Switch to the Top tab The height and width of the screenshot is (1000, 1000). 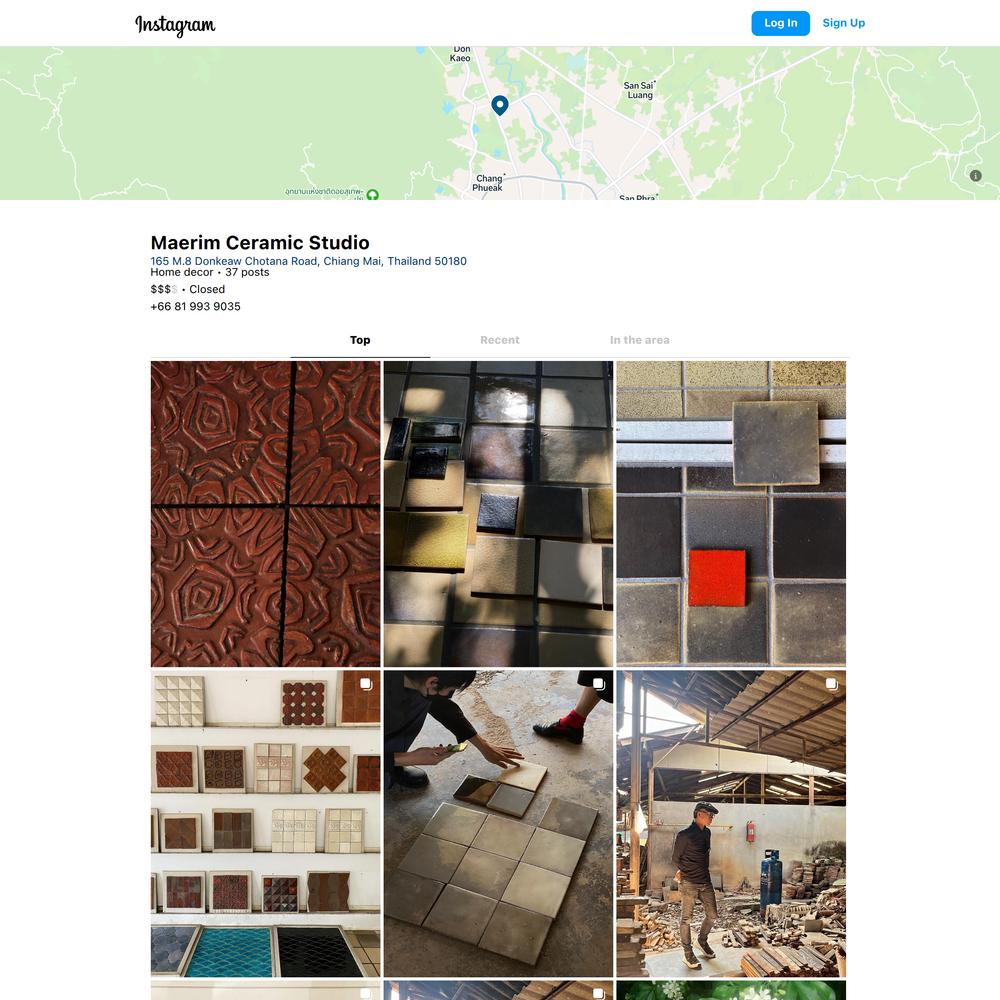[x=360, y=341]
